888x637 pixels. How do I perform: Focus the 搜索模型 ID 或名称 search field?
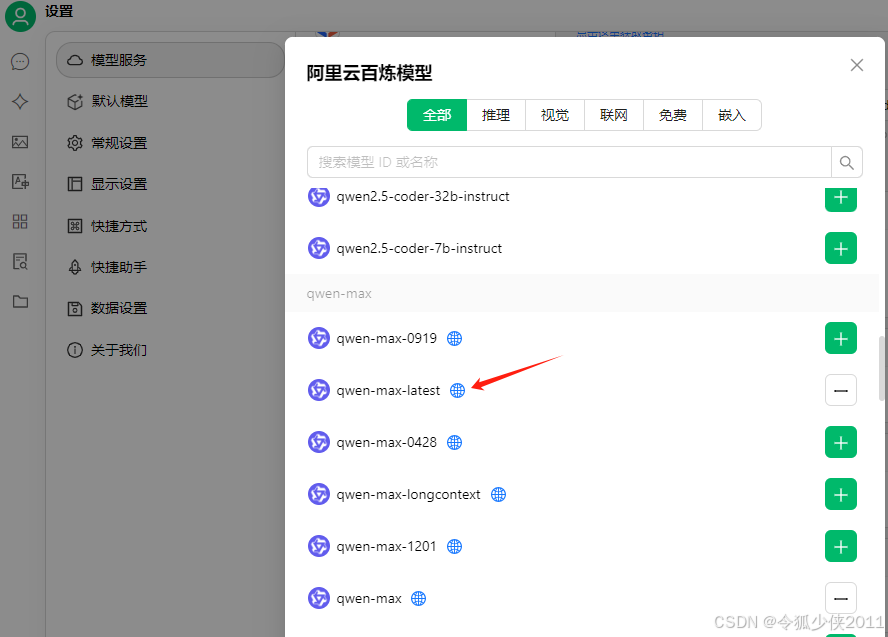click(x=569, y=163)
